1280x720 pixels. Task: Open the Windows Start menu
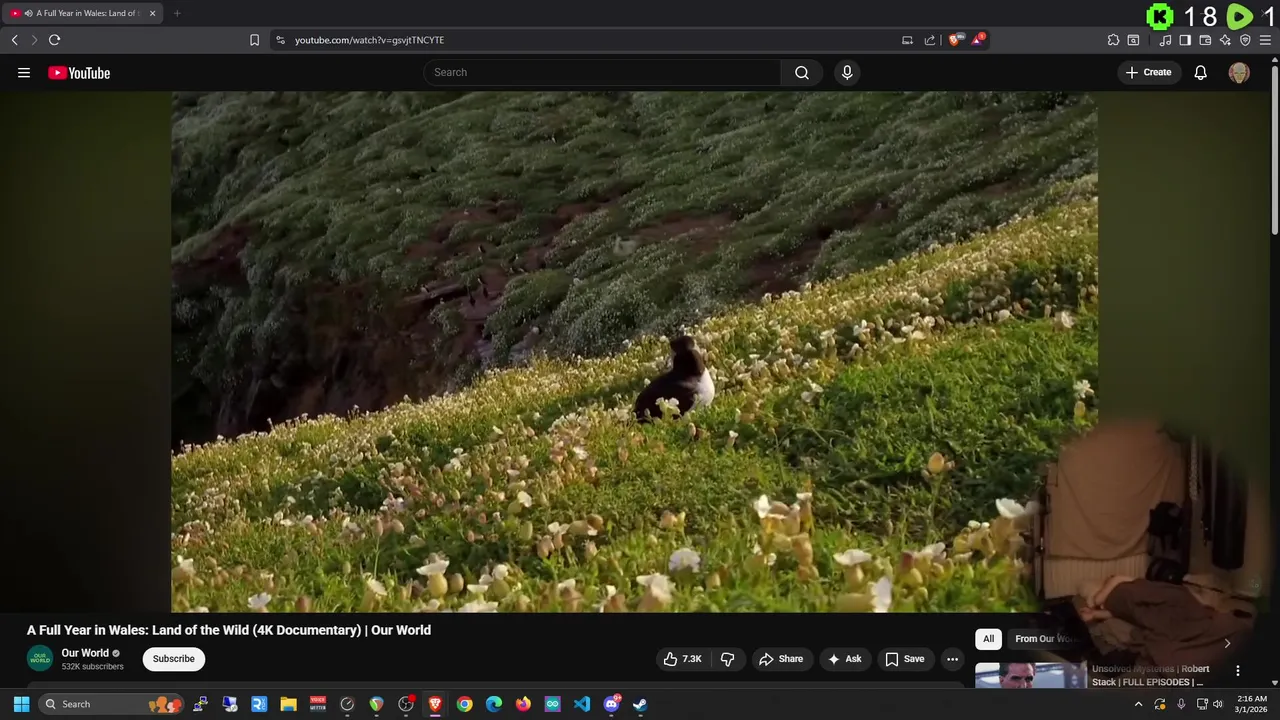[21, 704]
